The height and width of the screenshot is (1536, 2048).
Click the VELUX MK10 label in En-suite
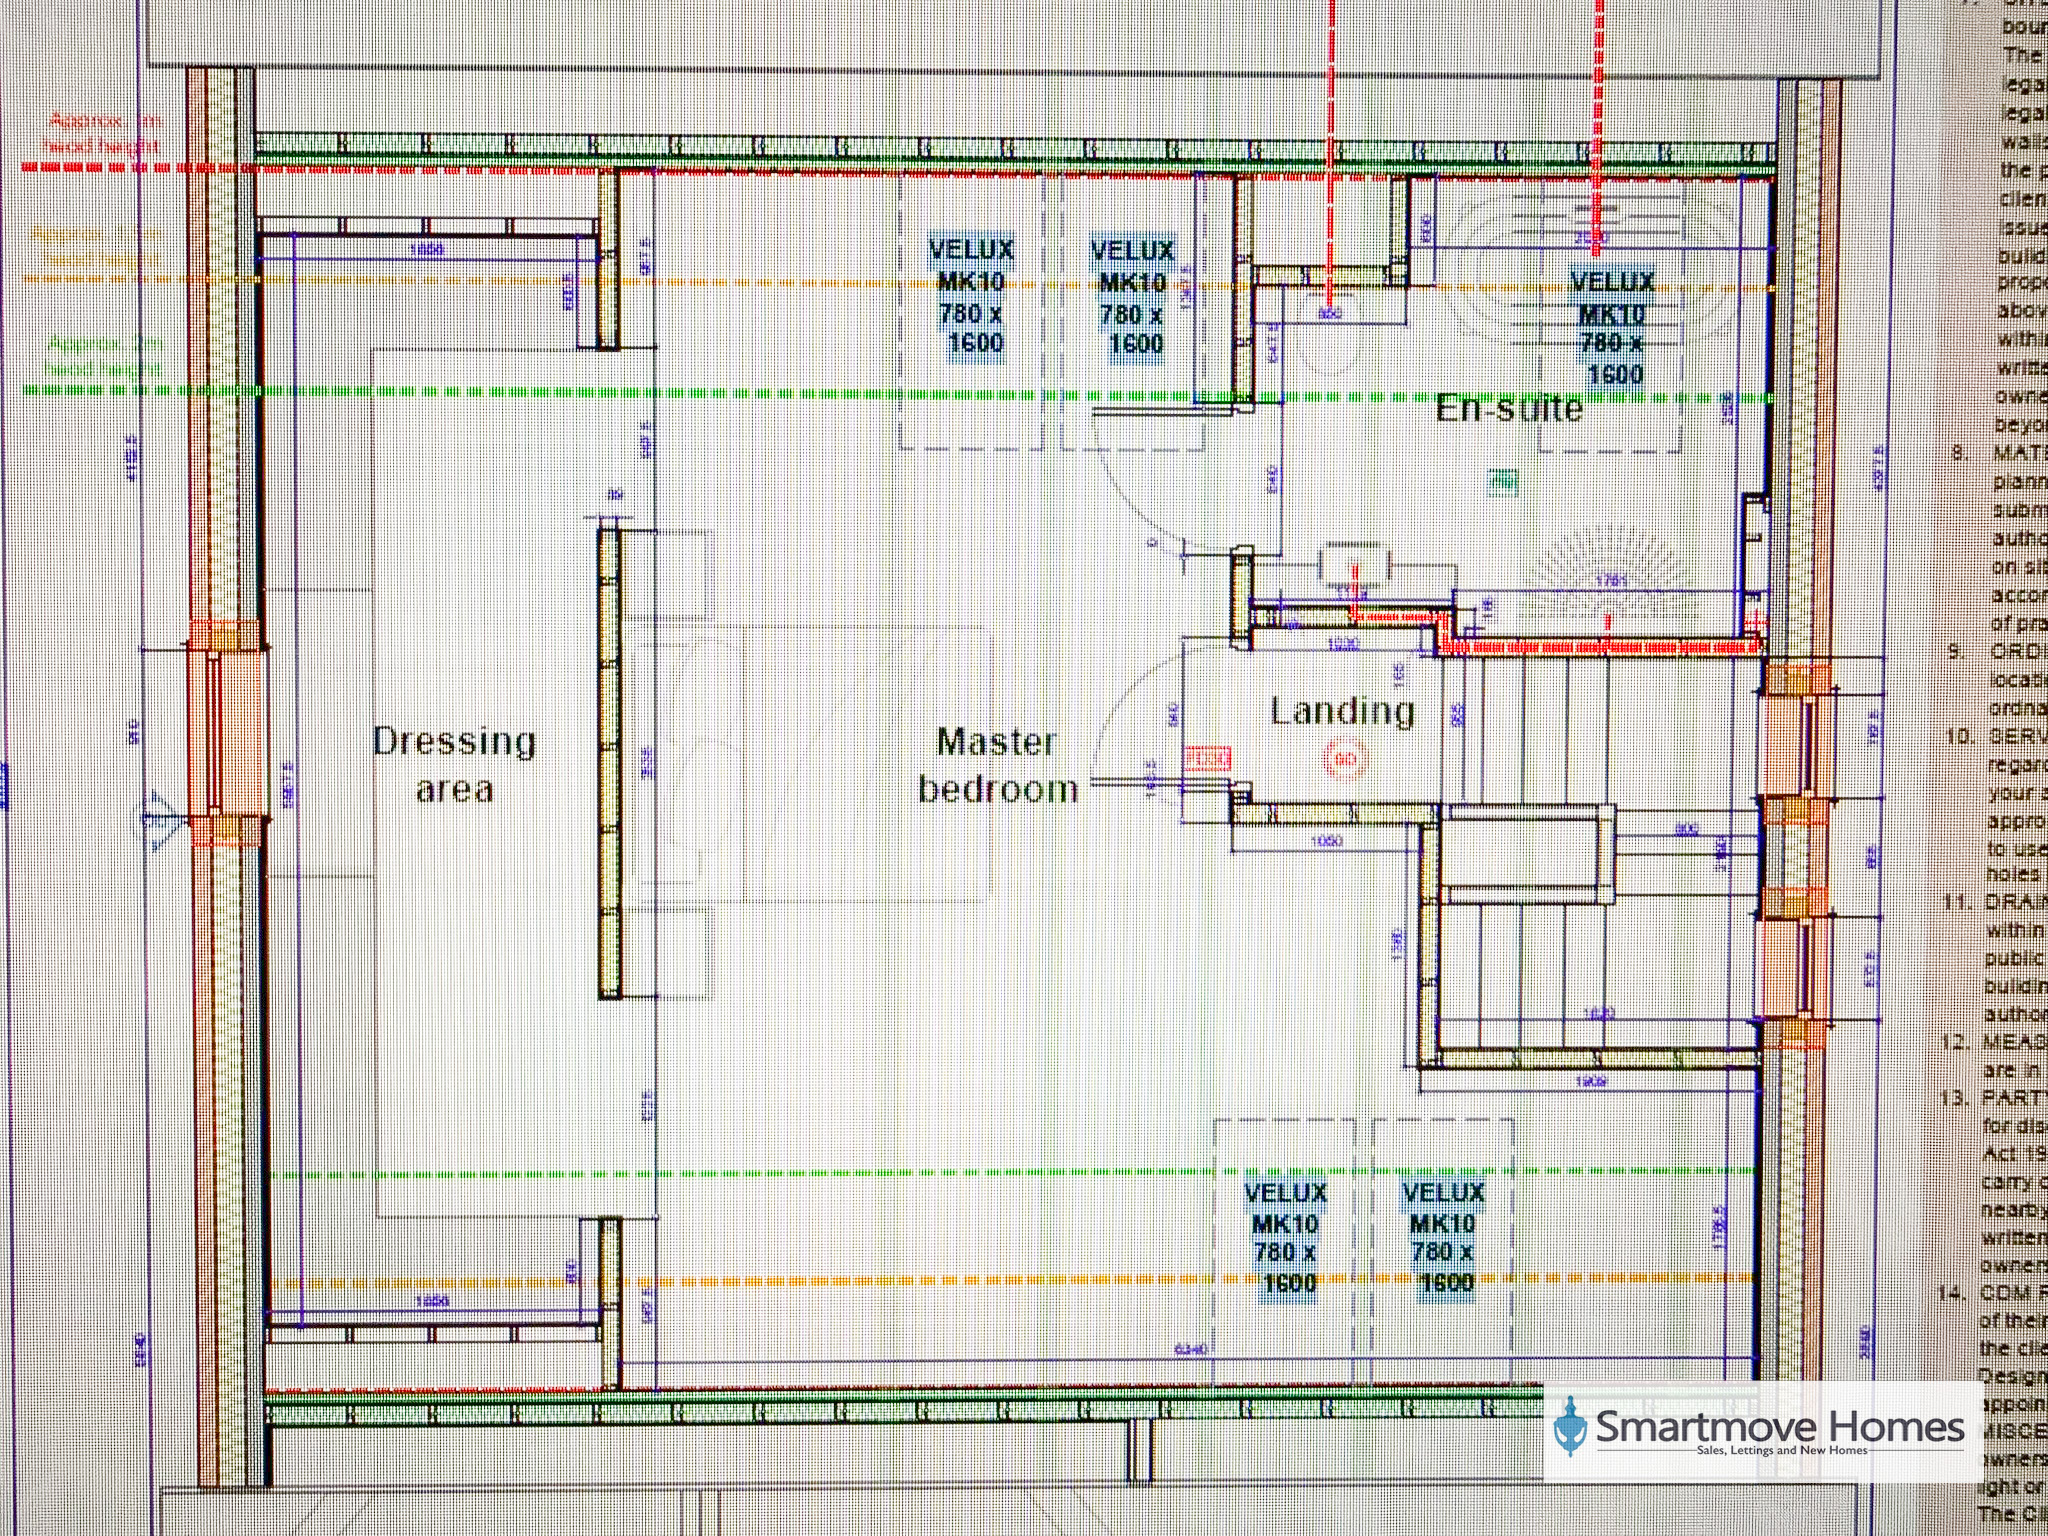tap(1611, 328)
